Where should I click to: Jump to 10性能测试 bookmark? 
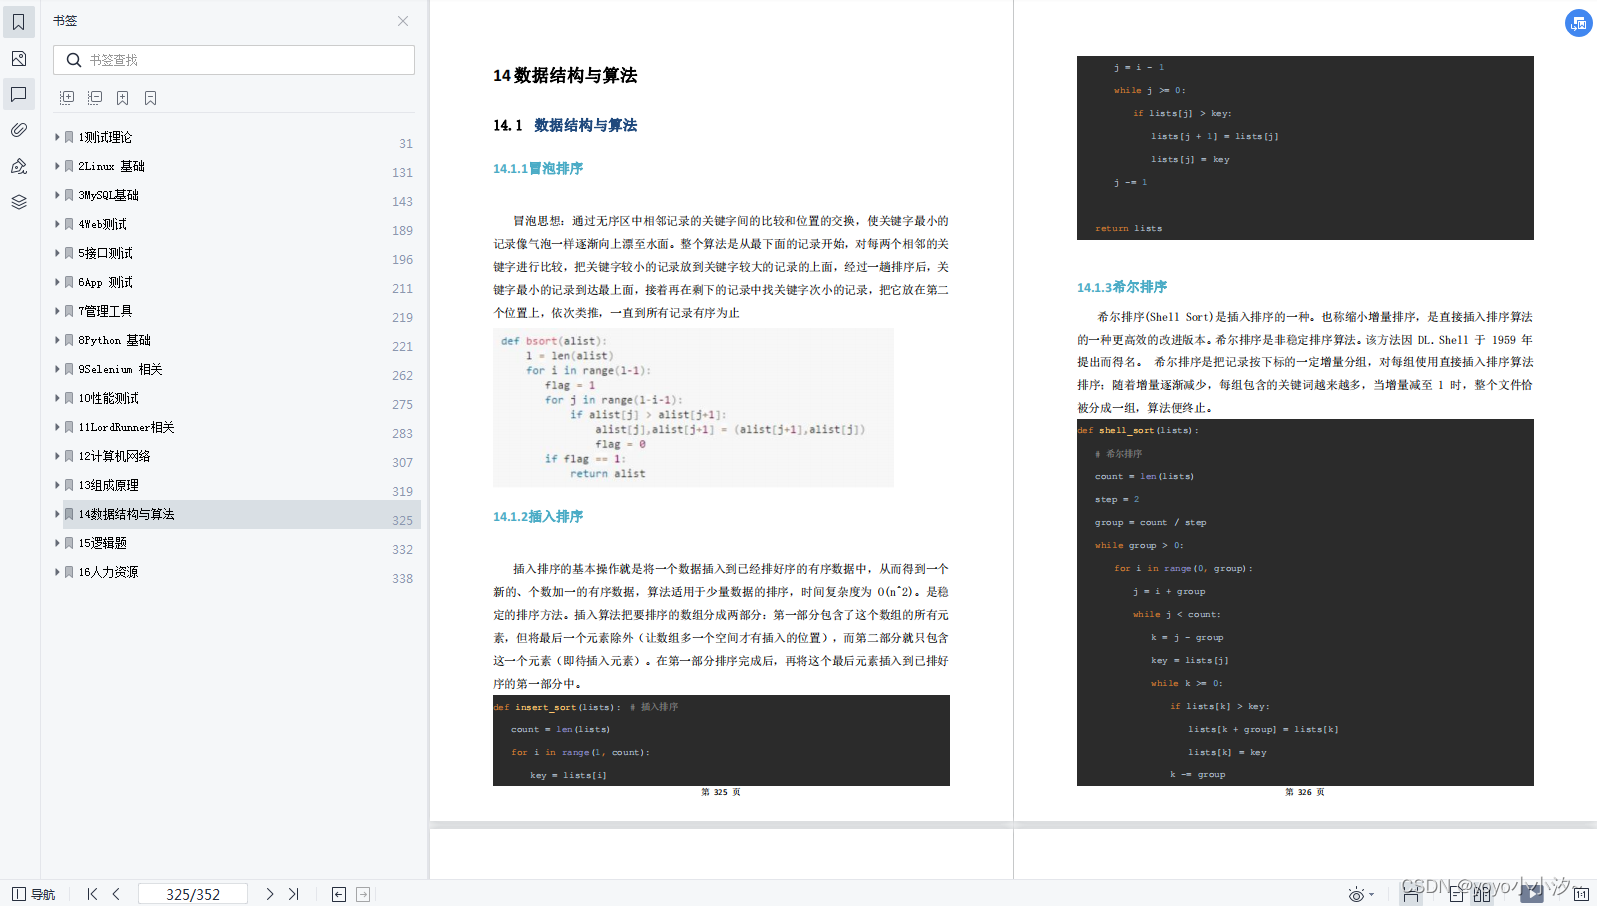(x=108, y=398)
